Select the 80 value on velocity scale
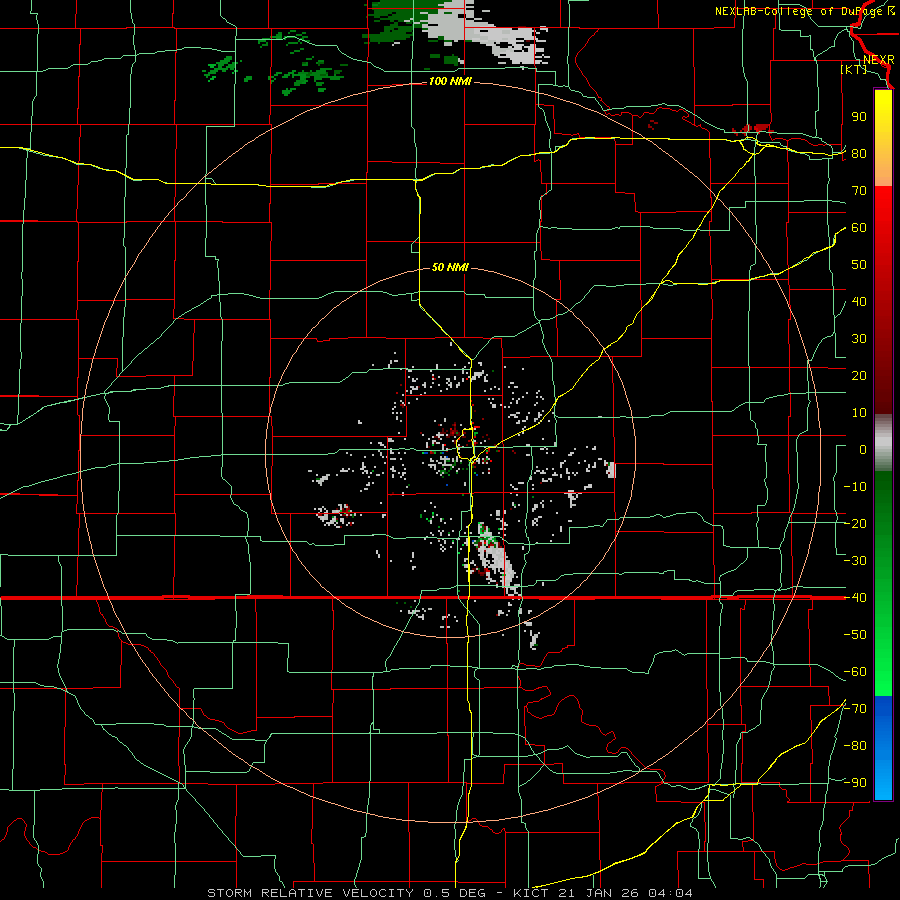900x900 pixels. click(859, 154)
